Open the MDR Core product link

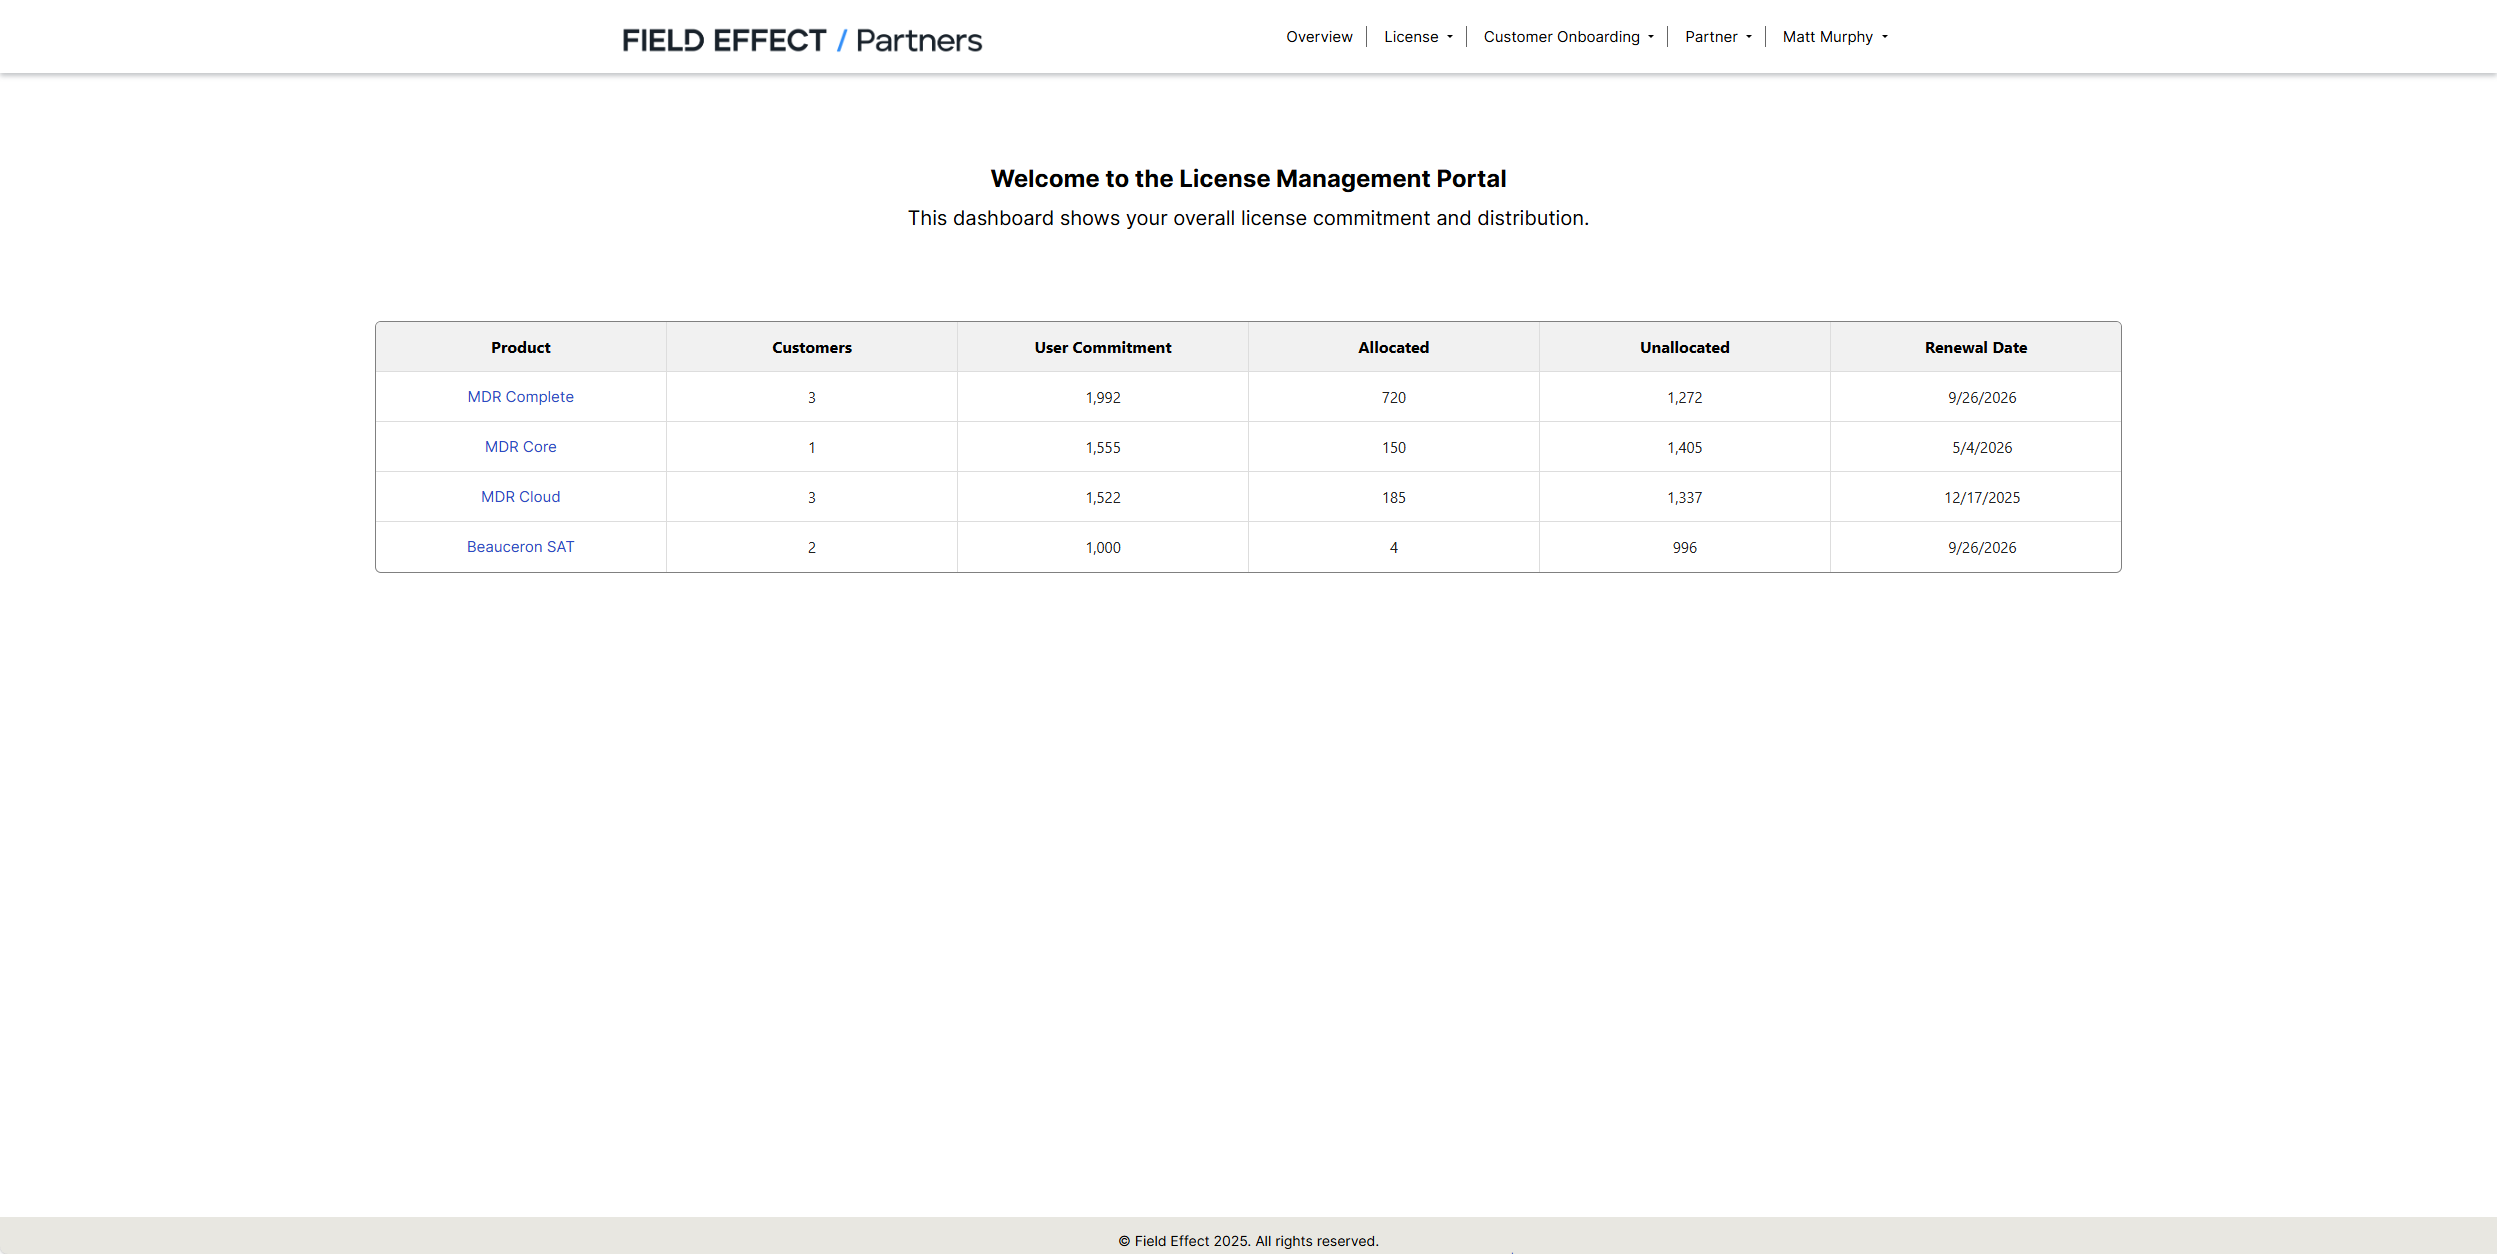pos(520,447)
